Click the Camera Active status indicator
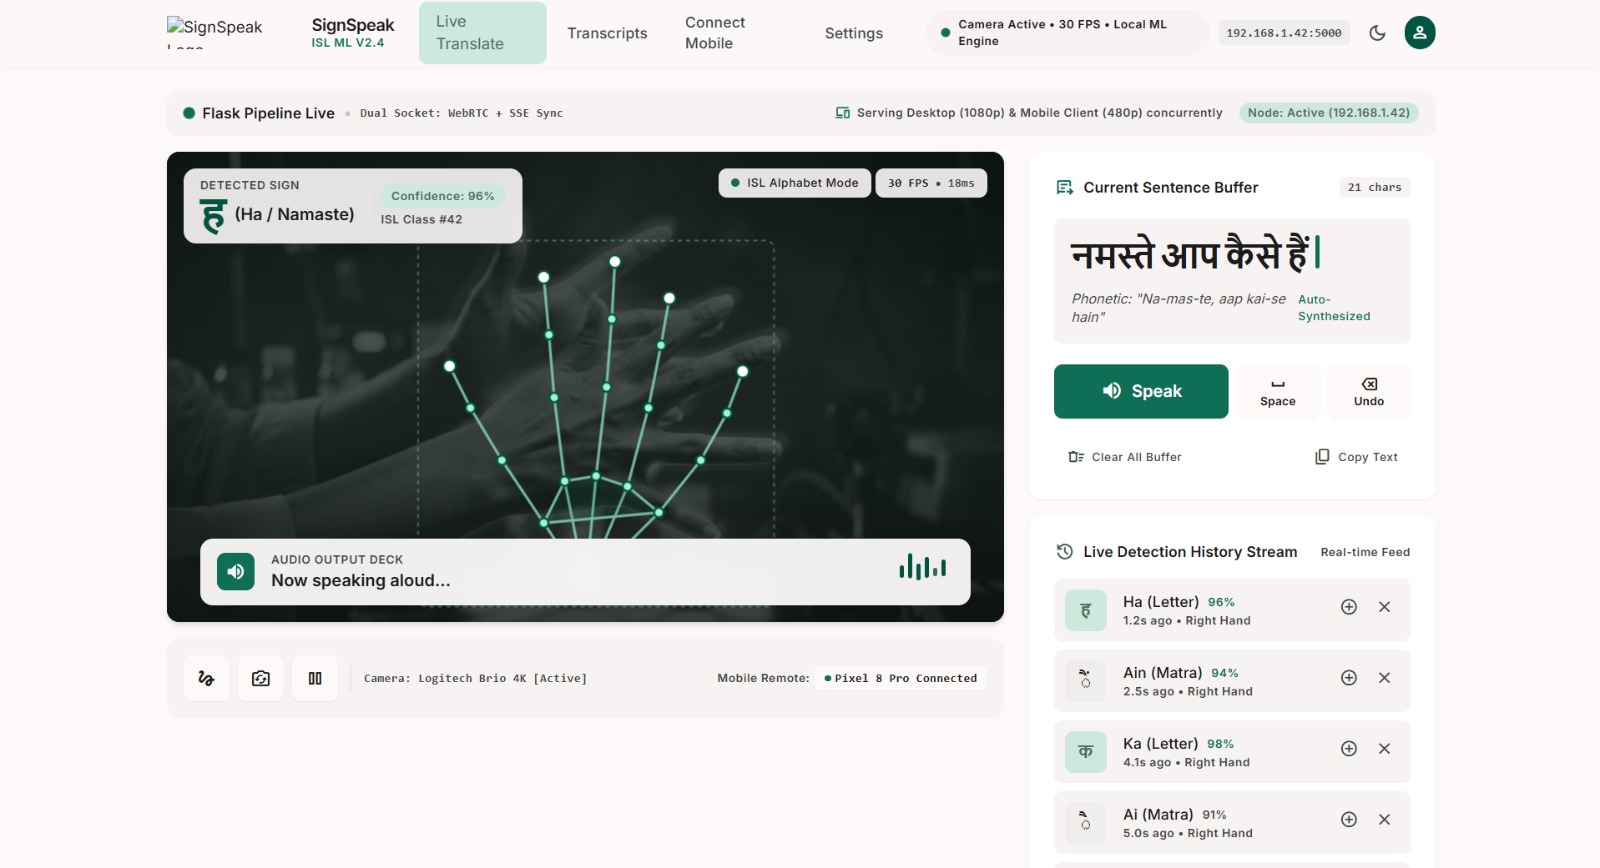This screenshot has width=1600, height=868. click(x=1067, y=33)
